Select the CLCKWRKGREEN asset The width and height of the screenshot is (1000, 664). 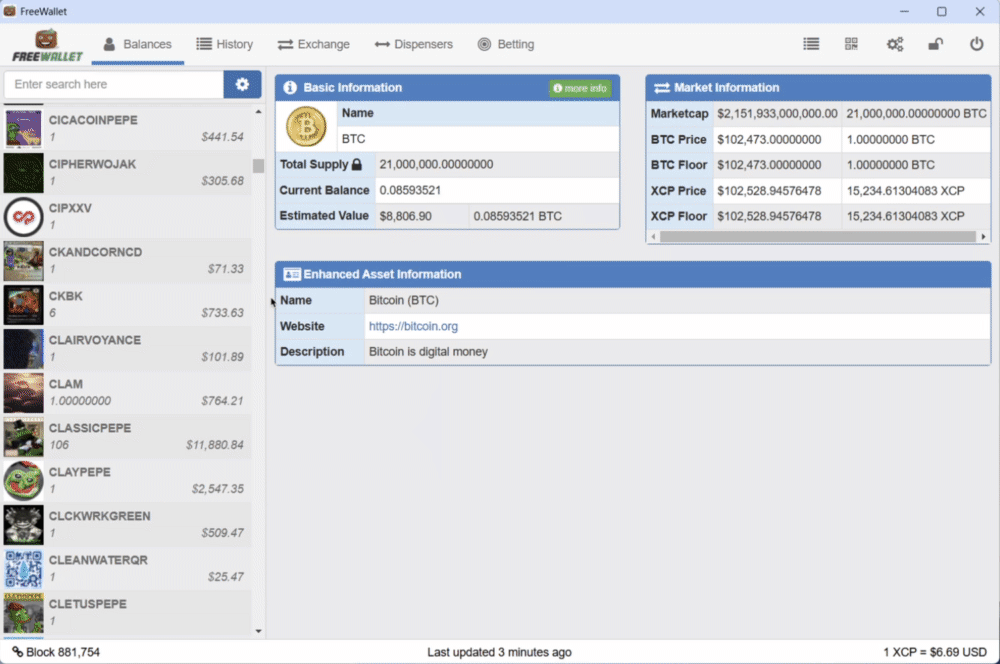[x=127, y=524]
